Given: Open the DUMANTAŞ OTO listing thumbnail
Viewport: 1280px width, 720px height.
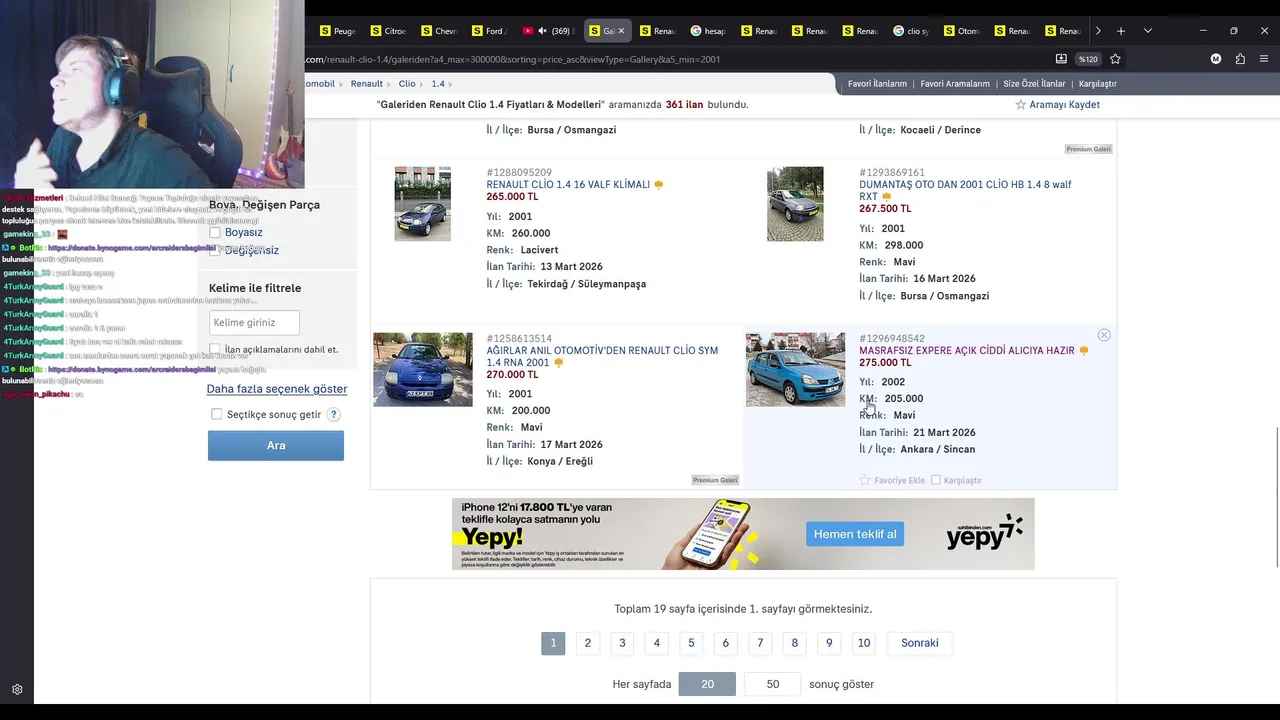Looking at the screenshot, I should (795, 203).
